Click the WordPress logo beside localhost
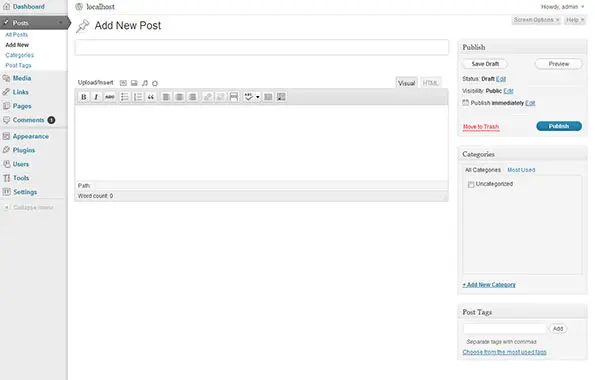595x380 pixels. tap(79, 6)
